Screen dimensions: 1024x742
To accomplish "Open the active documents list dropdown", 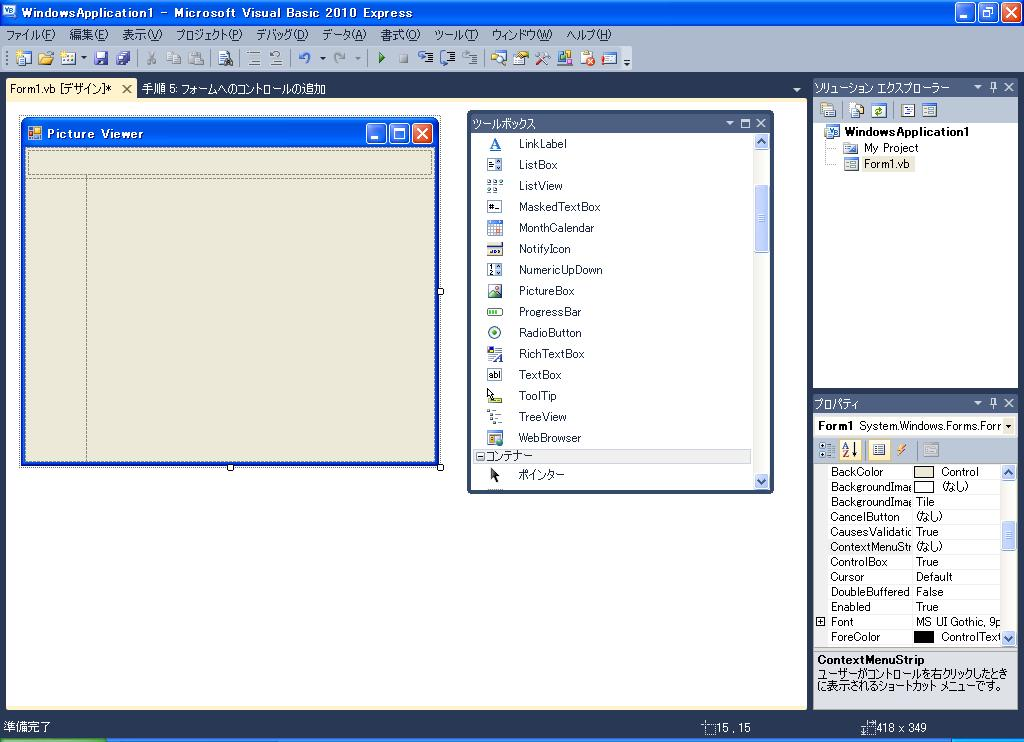I will pyautogui.click(x=797, y=89).
